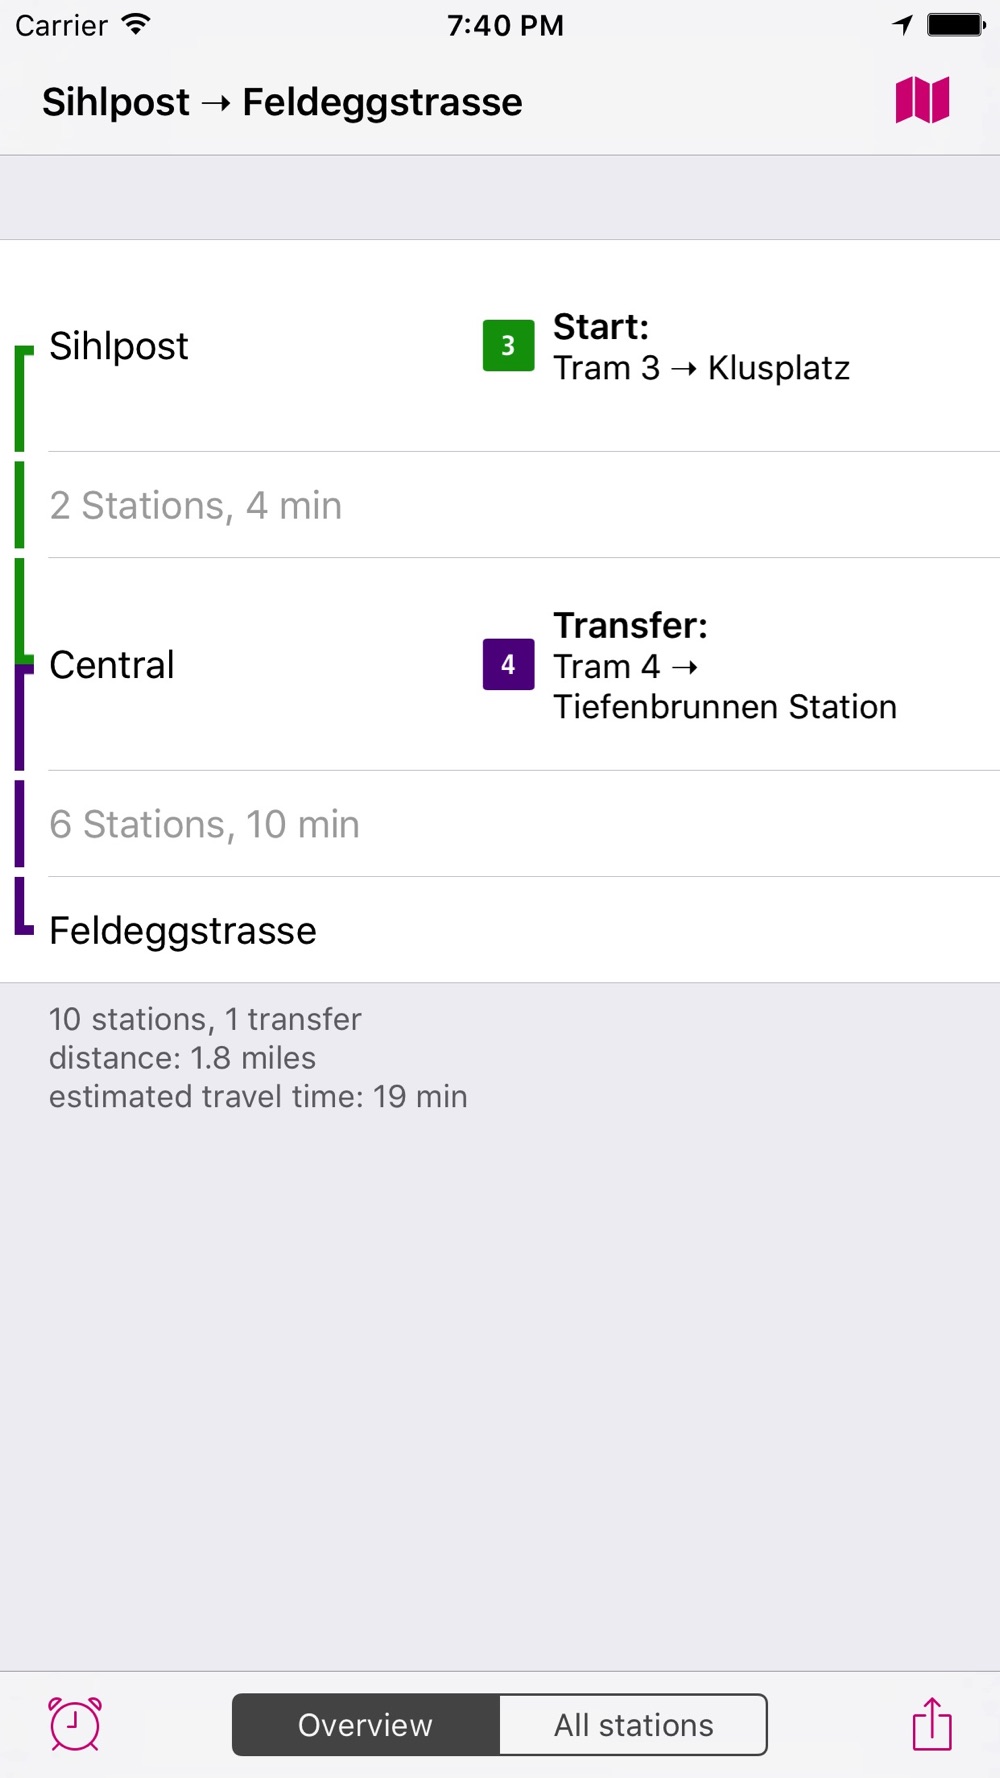This screenshot has height=1778, width=1000.
Task: Click the green route line segment
Action: [20, 503]
